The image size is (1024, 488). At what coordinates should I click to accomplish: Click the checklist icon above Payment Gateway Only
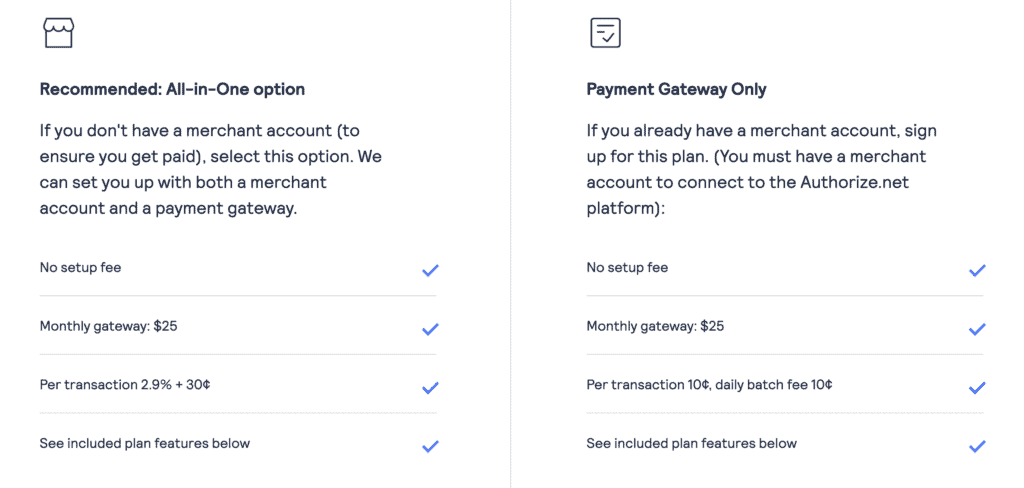605,33
